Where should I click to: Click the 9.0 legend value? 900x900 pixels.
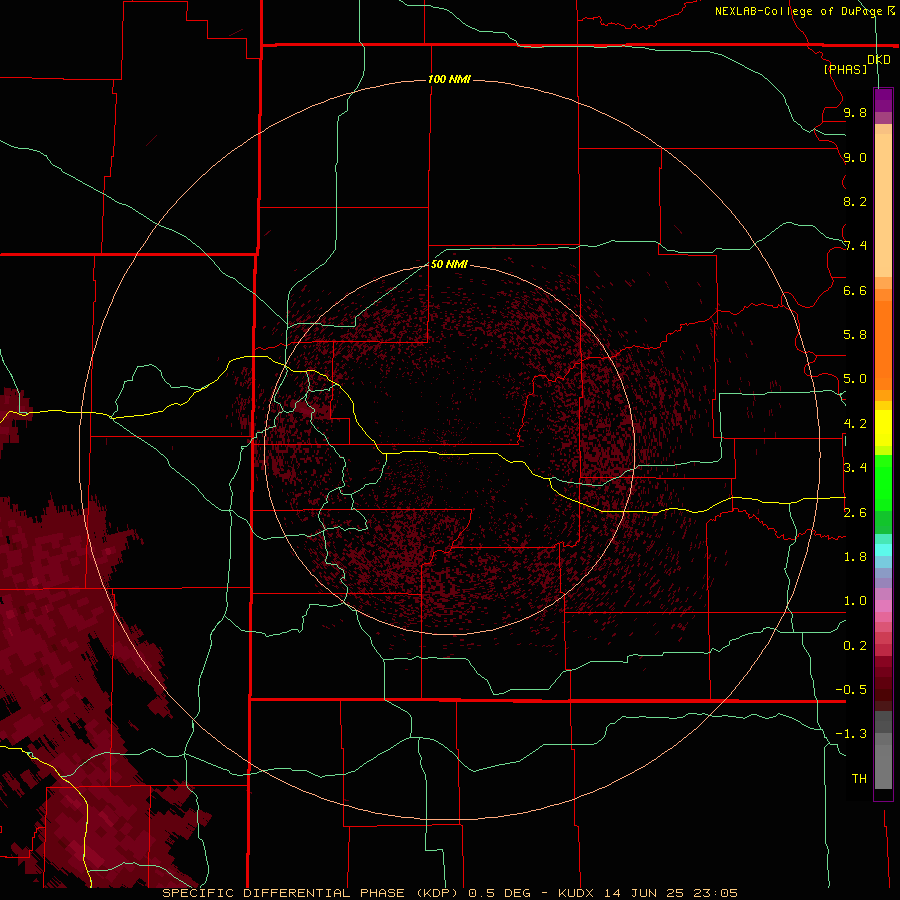(x=855, y=157)
